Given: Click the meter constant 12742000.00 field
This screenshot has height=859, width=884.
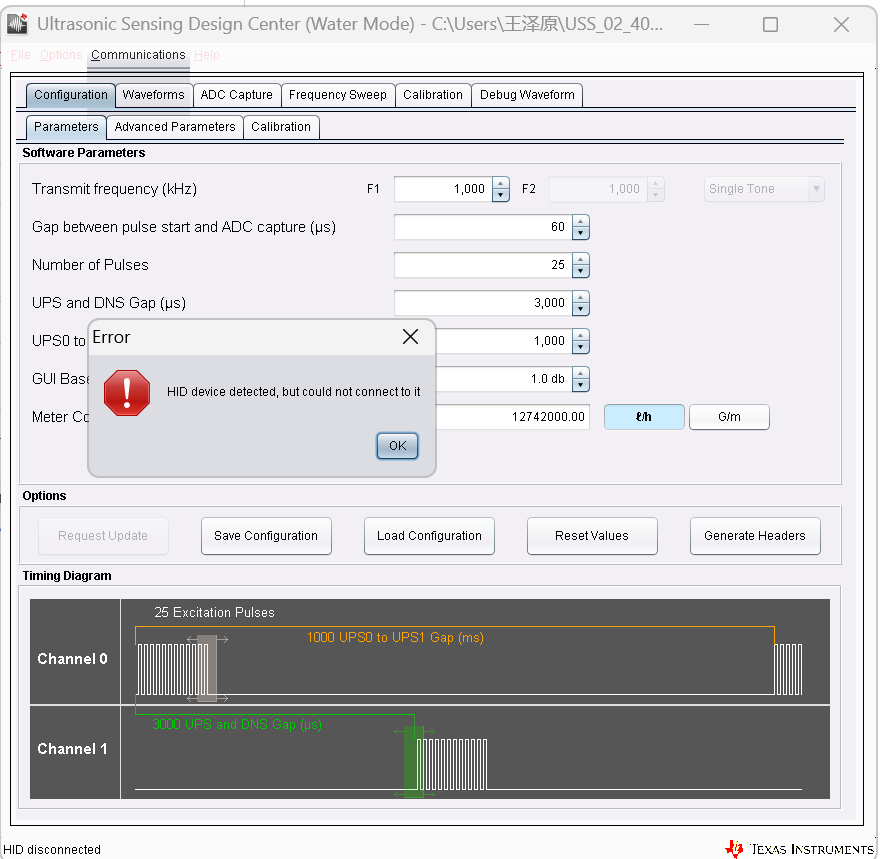Looking at the screenshot, I should (512, 417).
